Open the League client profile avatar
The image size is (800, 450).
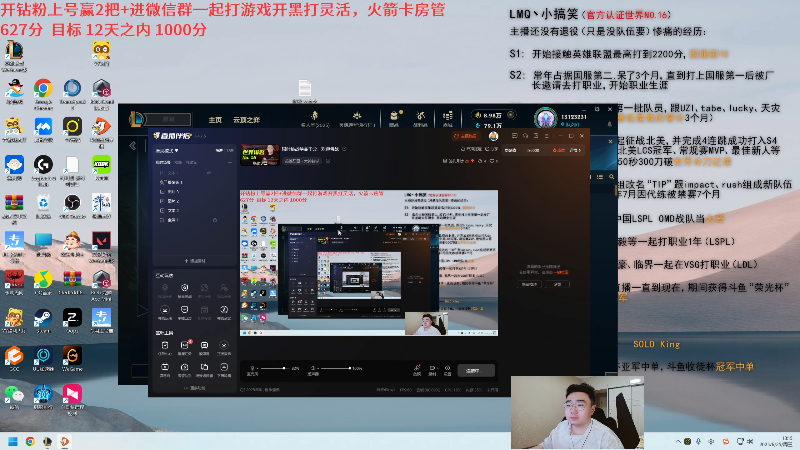coord(545,118)
